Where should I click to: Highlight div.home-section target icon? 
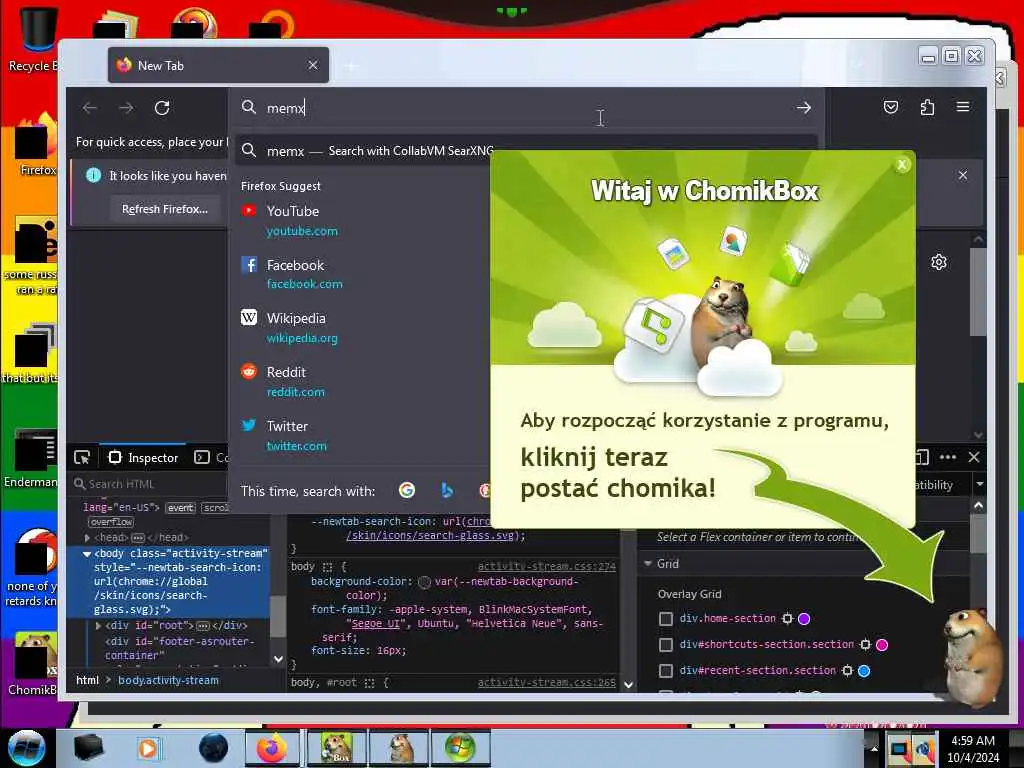[x=788, y=618]
